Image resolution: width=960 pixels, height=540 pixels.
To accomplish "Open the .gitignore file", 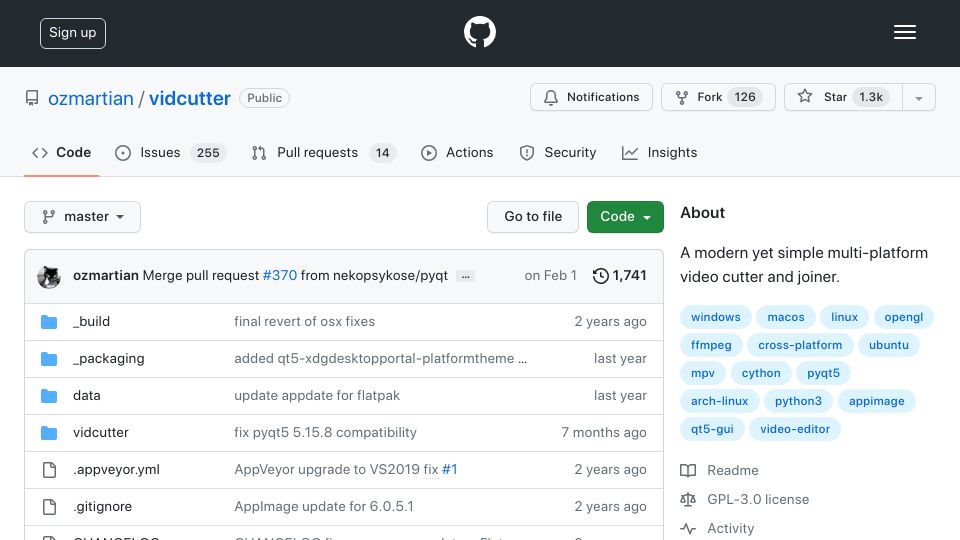I will (x=102, y=507).
